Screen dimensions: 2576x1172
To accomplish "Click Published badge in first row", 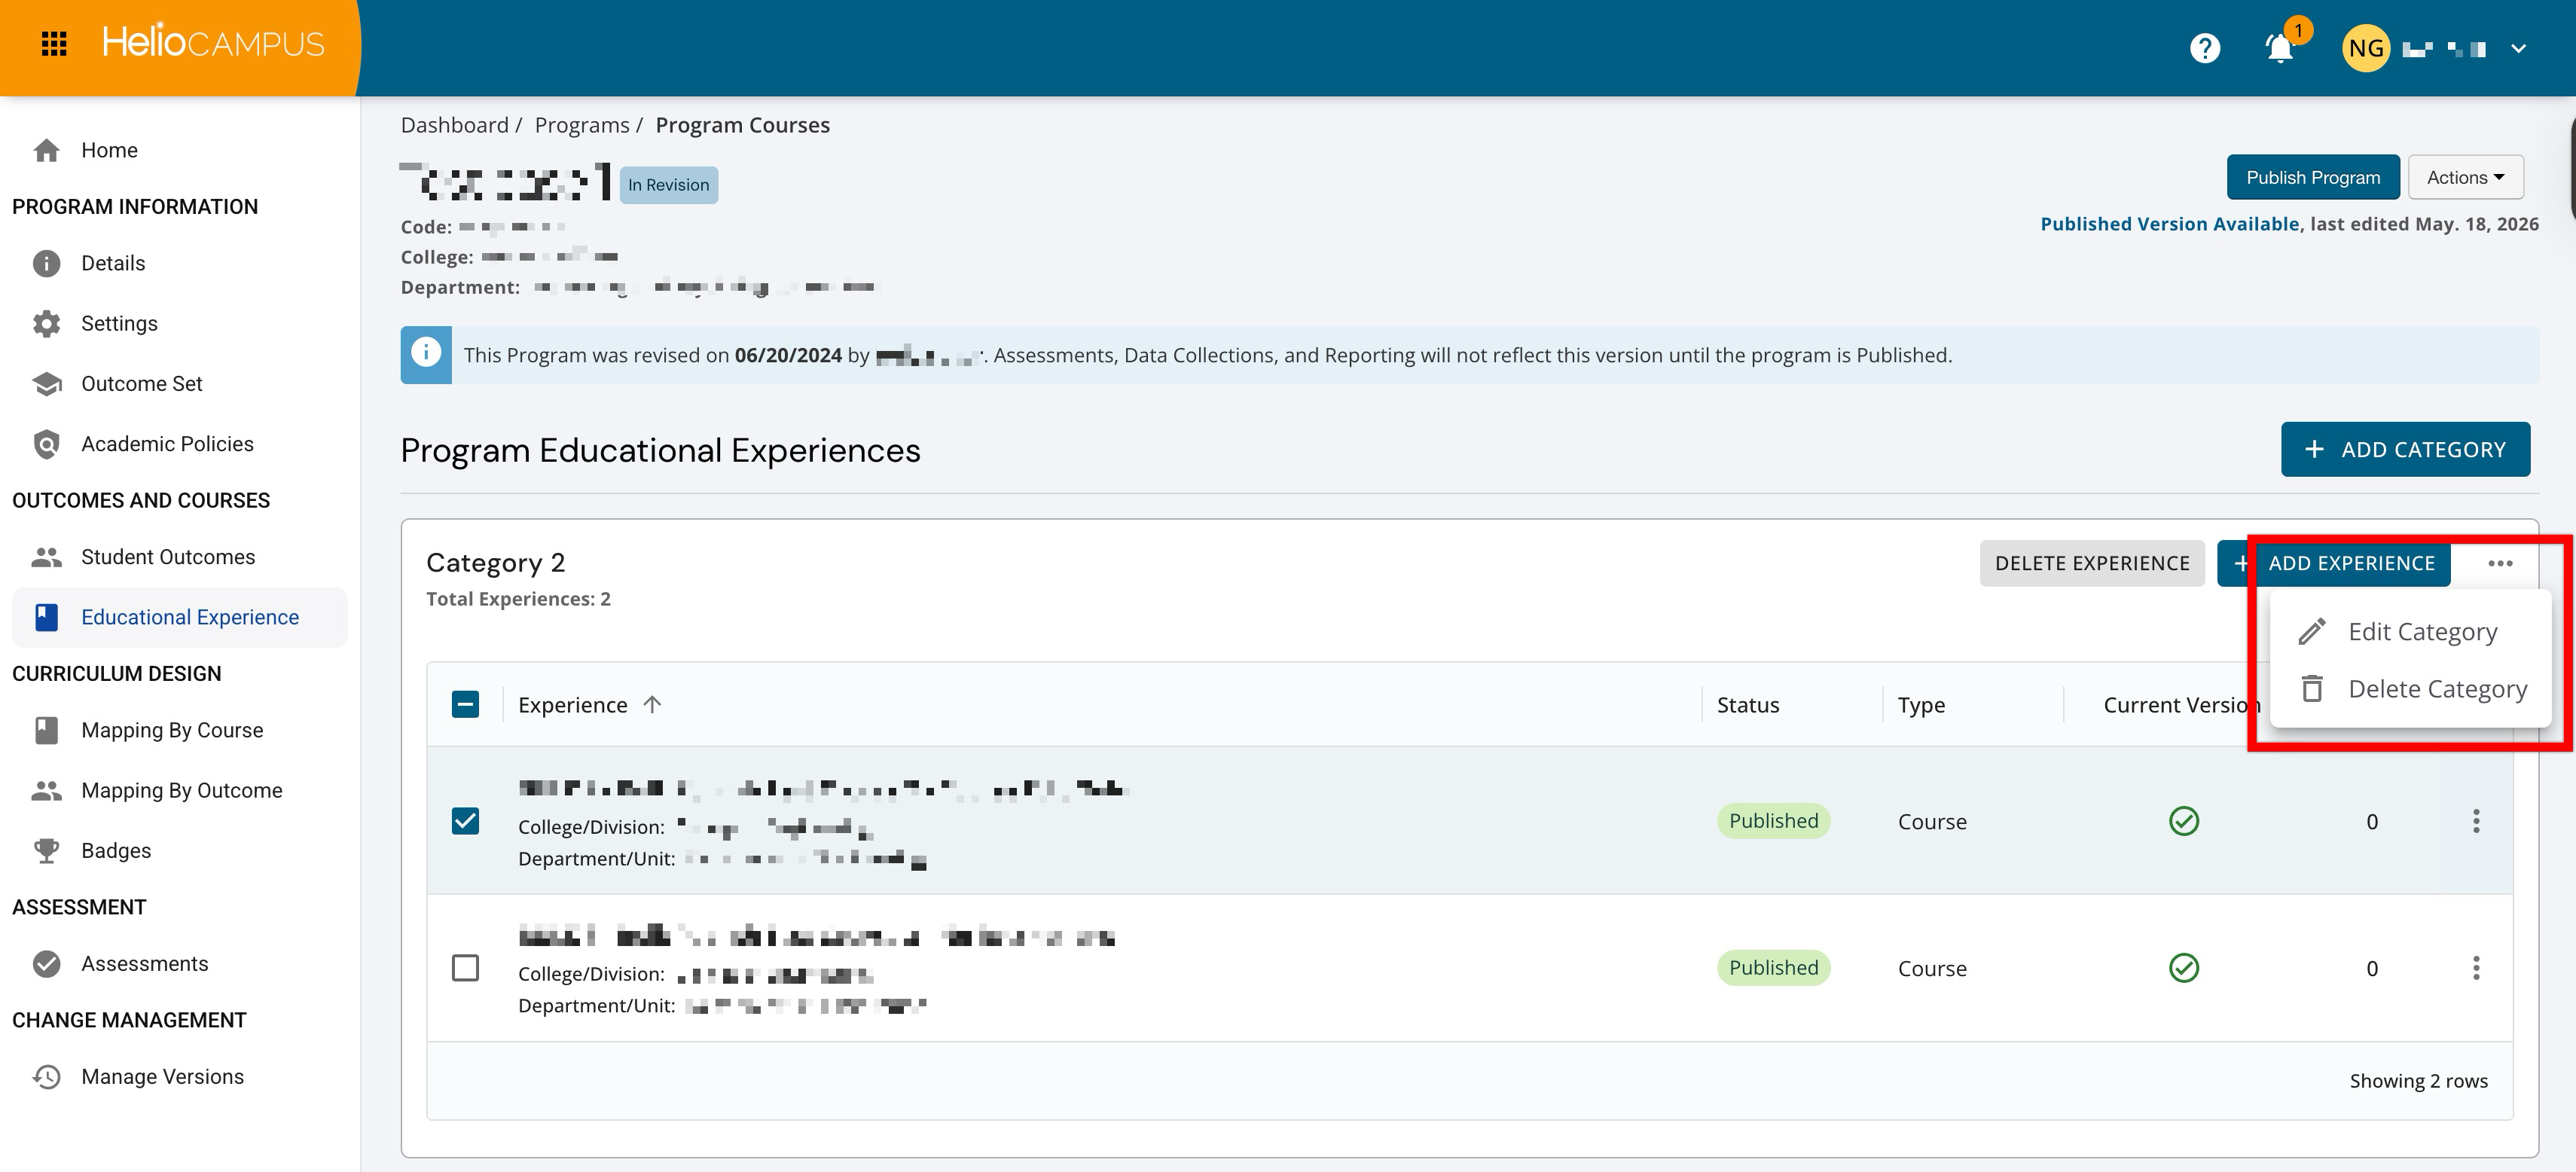I will [1773, 821].
